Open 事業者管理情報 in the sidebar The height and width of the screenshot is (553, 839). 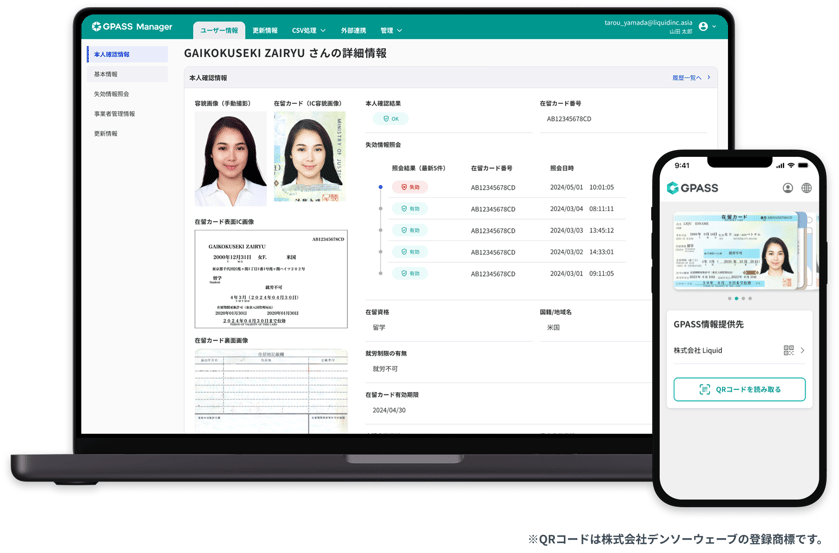[115, 113]
